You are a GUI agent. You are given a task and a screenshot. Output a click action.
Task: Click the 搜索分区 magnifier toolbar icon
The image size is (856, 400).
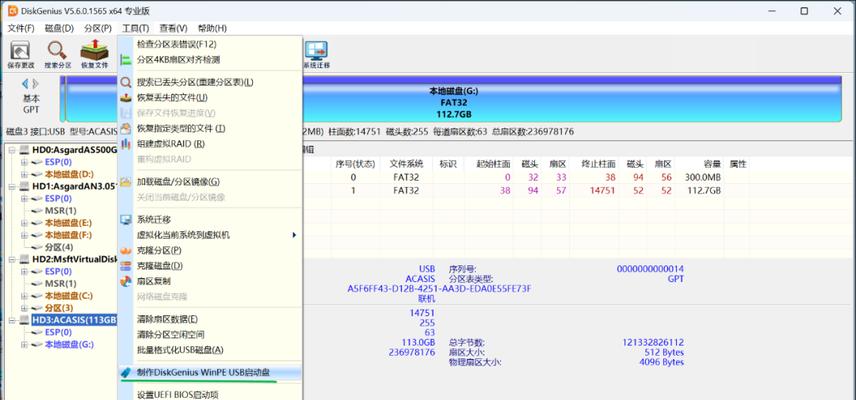tap(57, 51)
